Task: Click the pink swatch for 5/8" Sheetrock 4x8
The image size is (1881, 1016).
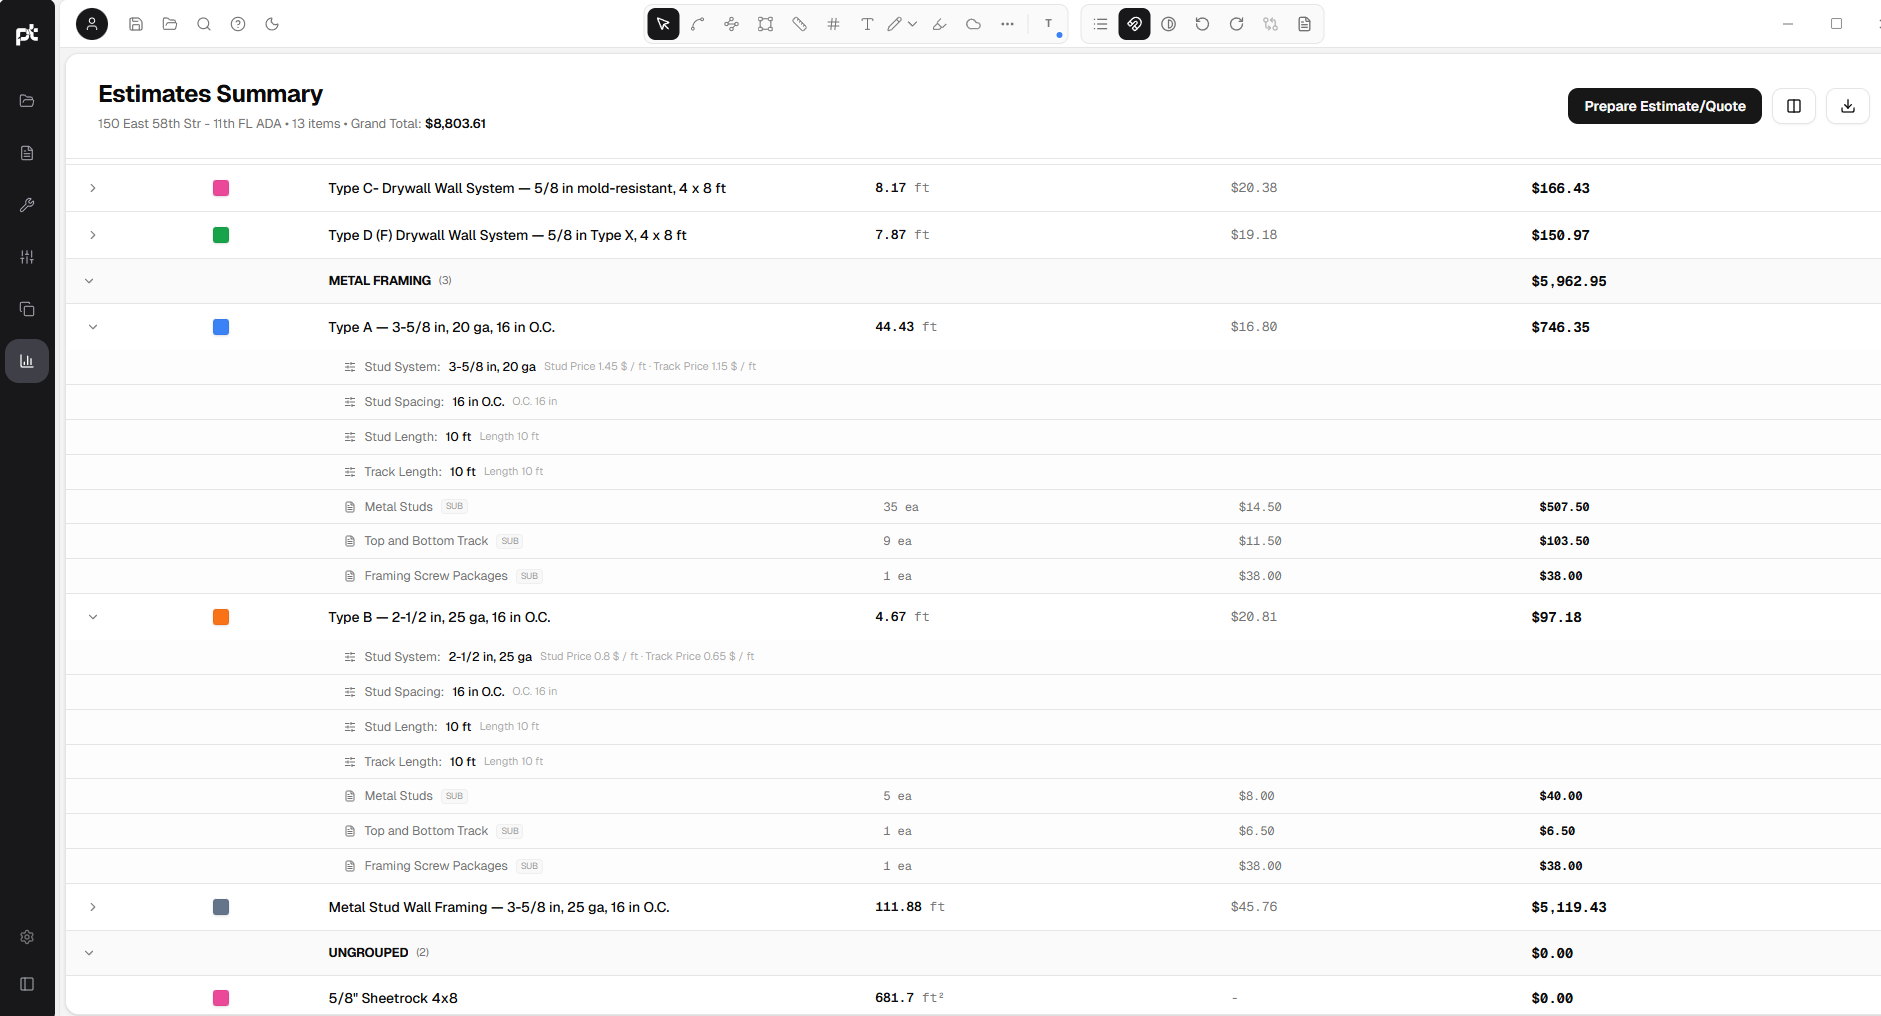Action: click(221, 998)
